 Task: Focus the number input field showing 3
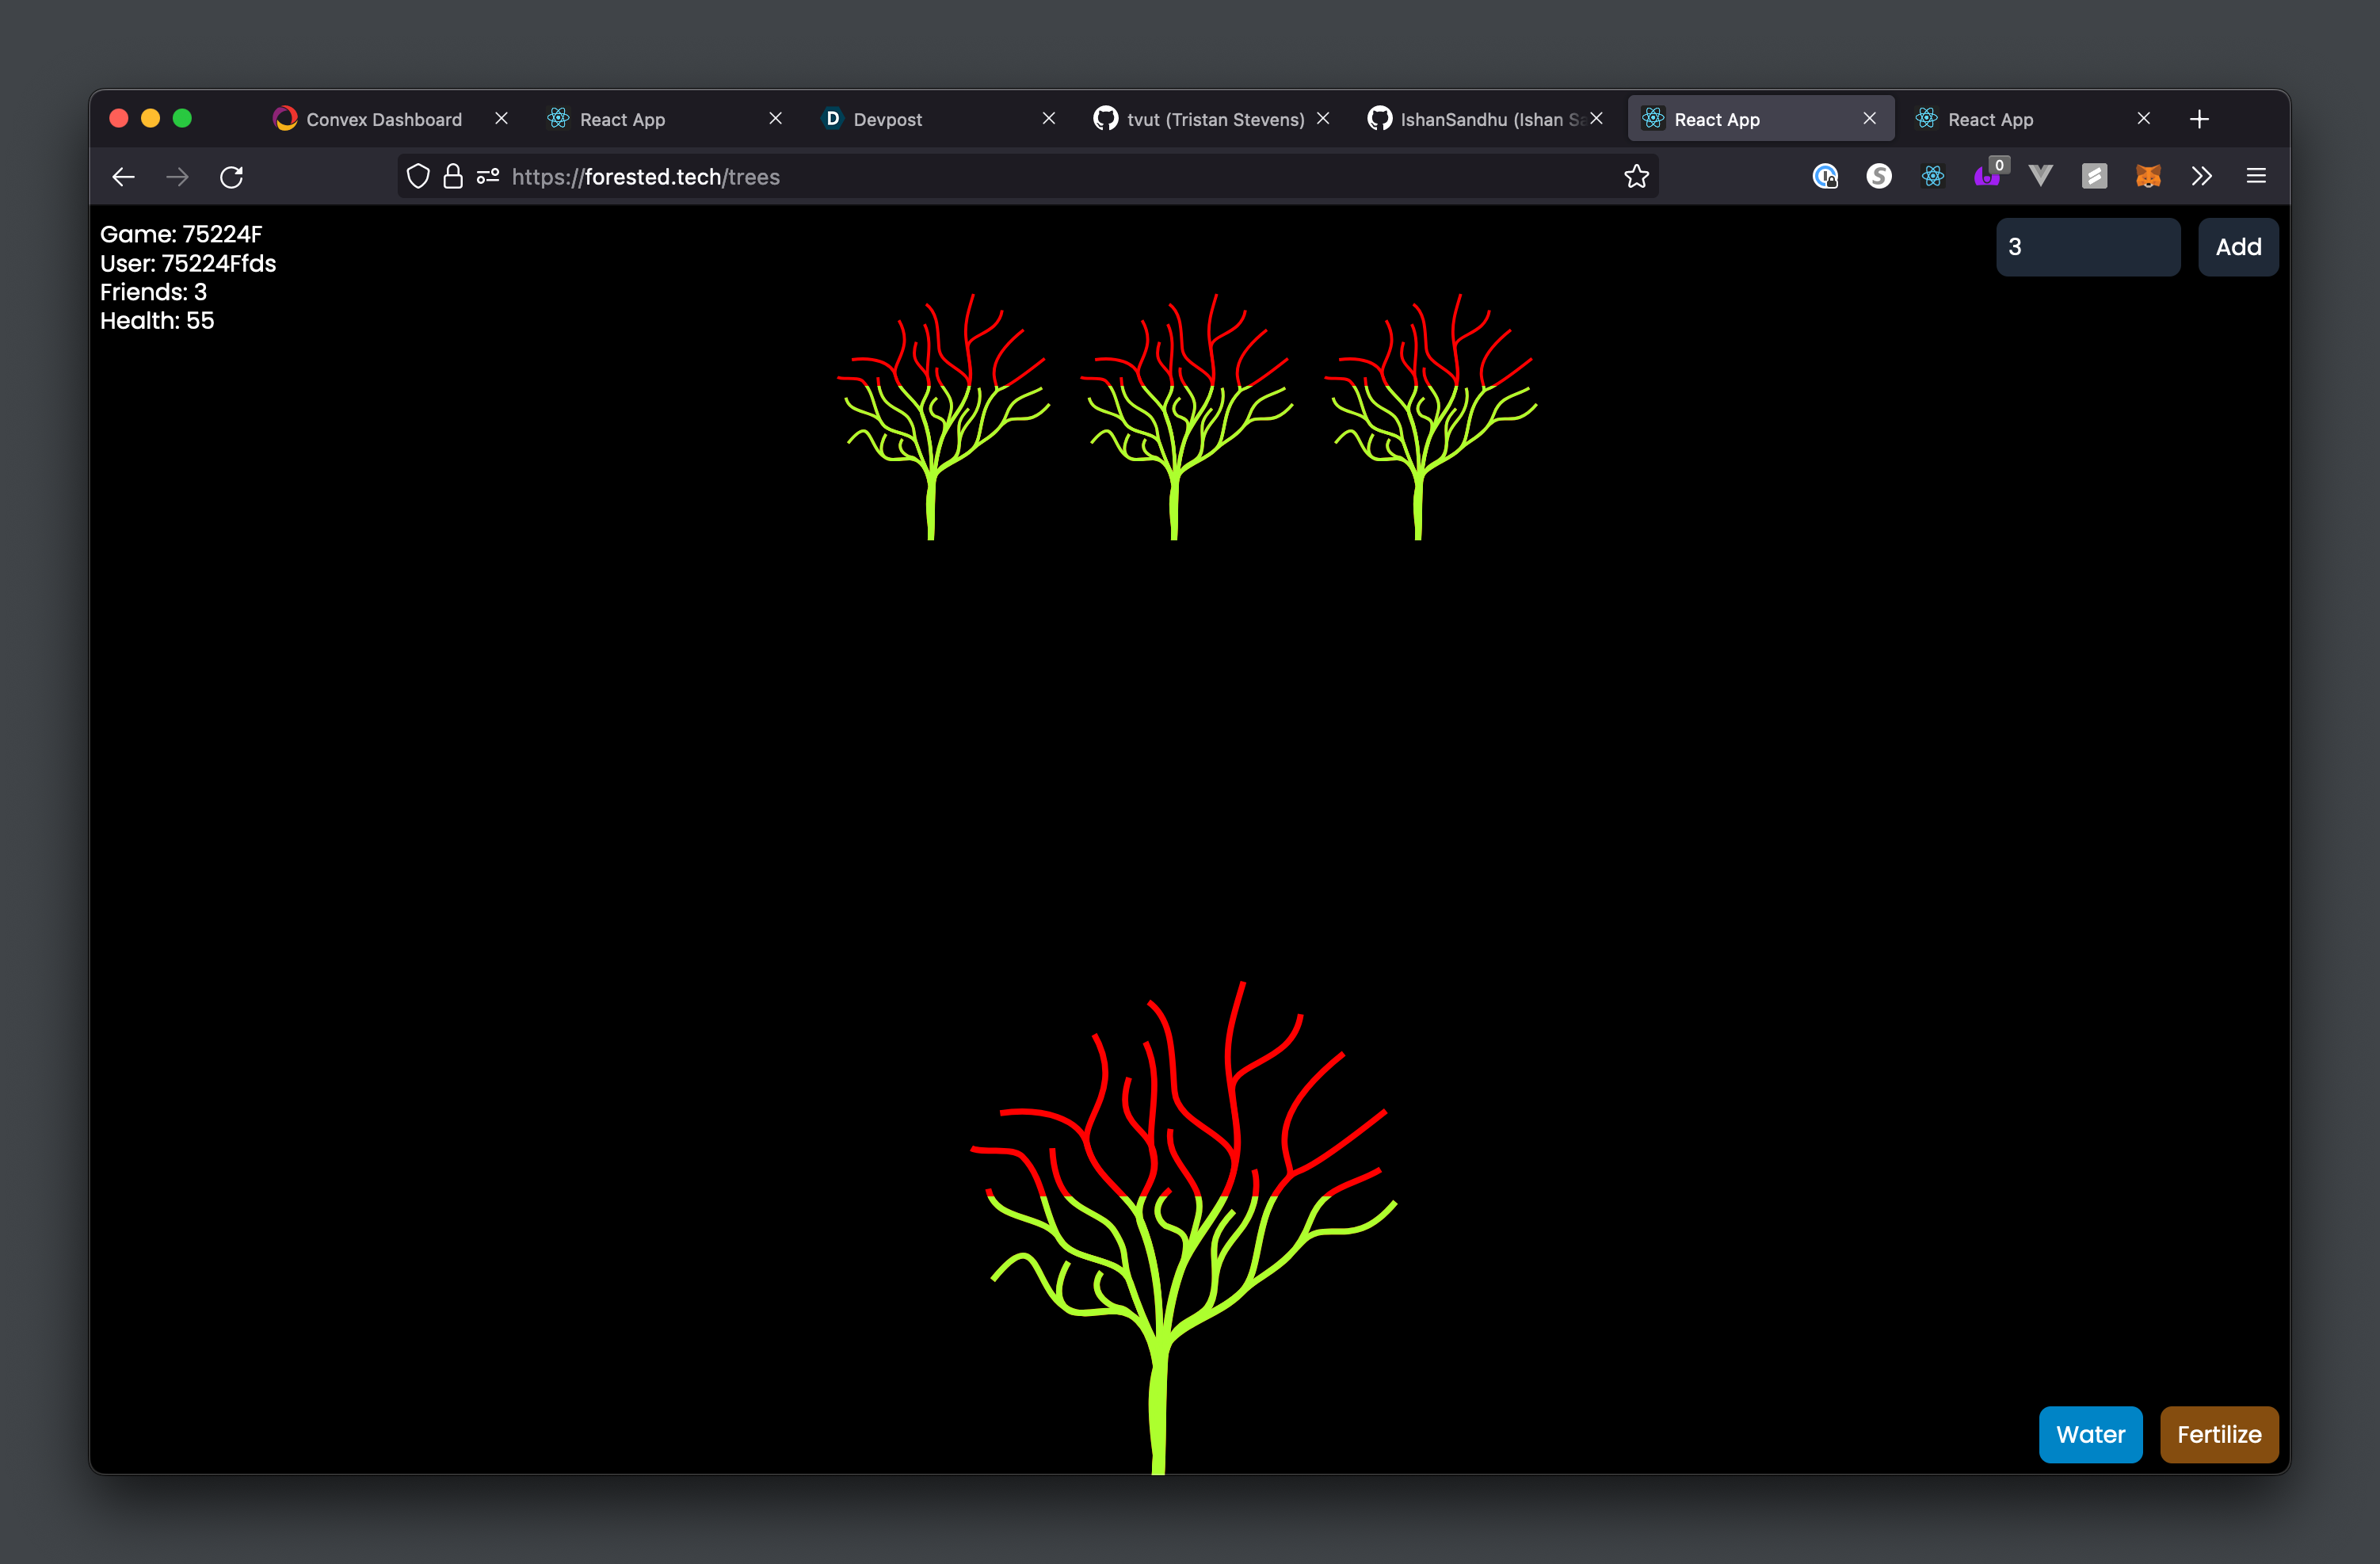2087,247
